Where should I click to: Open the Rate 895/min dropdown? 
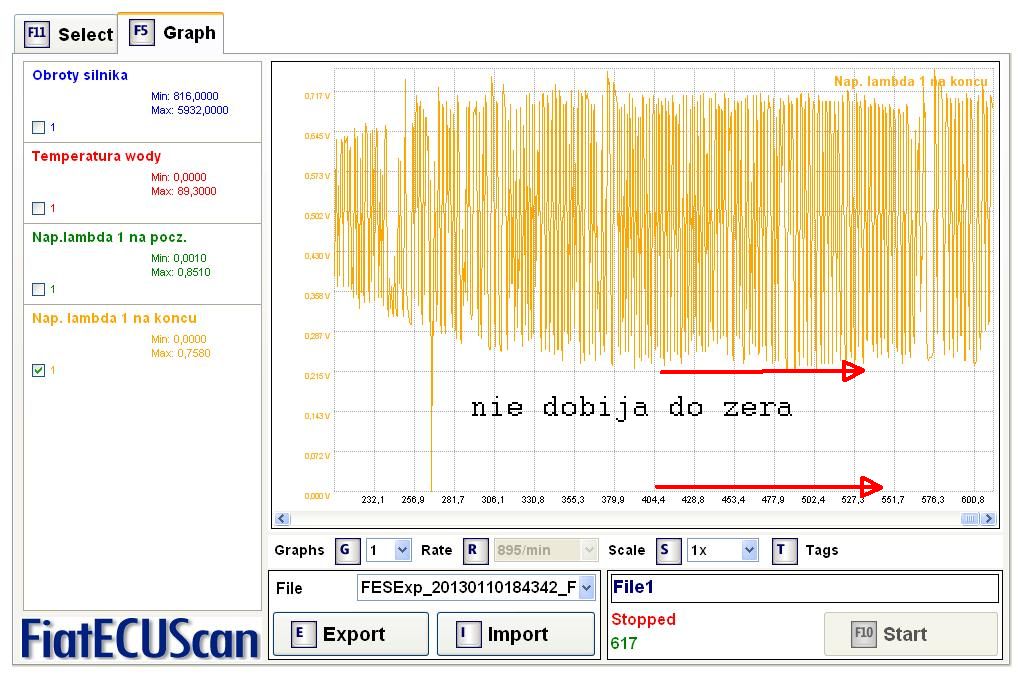click(545, 550)
